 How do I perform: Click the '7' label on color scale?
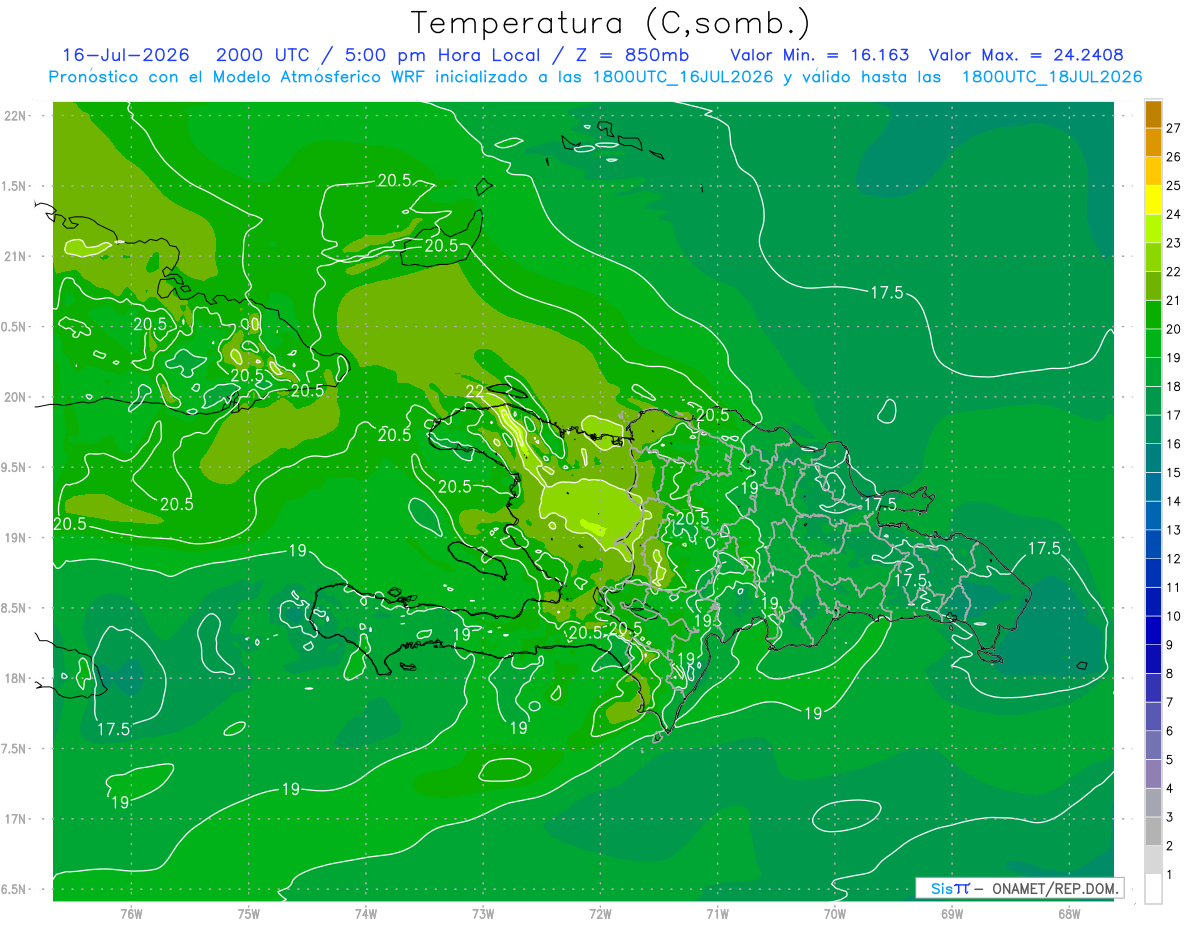(1170, 703)
